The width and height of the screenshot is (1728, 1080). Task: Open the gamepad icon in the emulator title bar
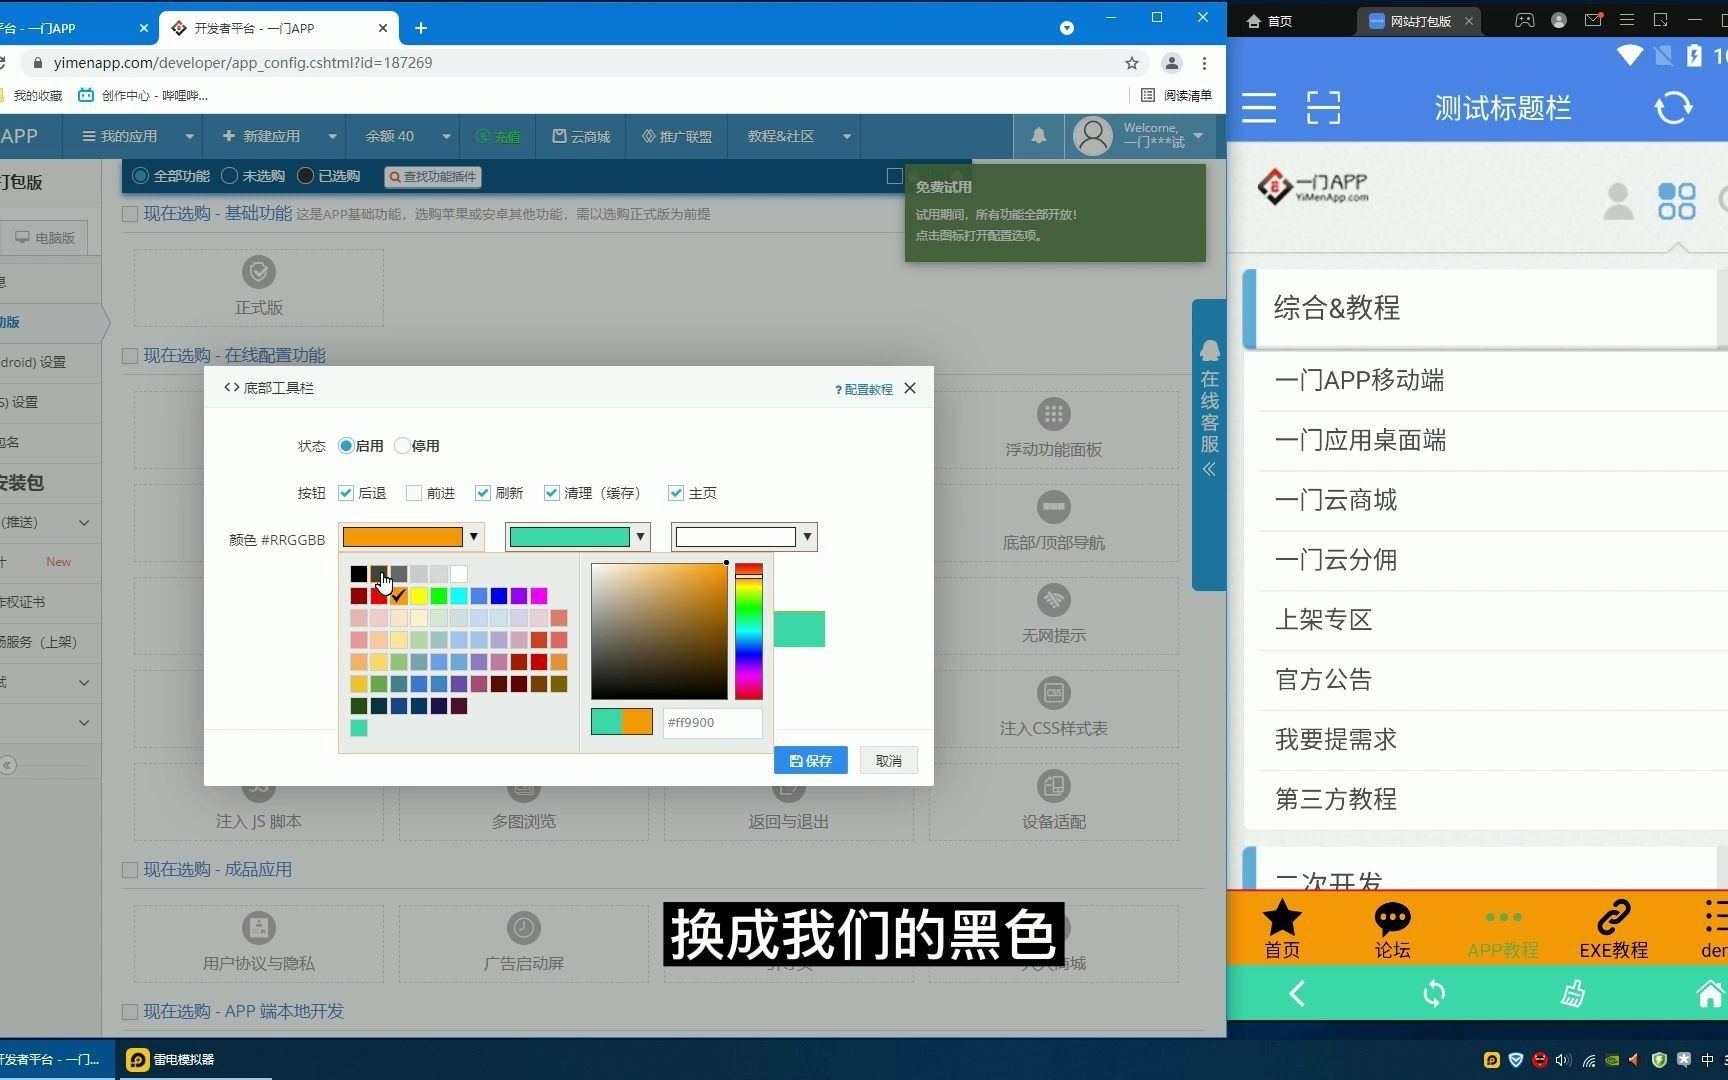[1524, 20]
